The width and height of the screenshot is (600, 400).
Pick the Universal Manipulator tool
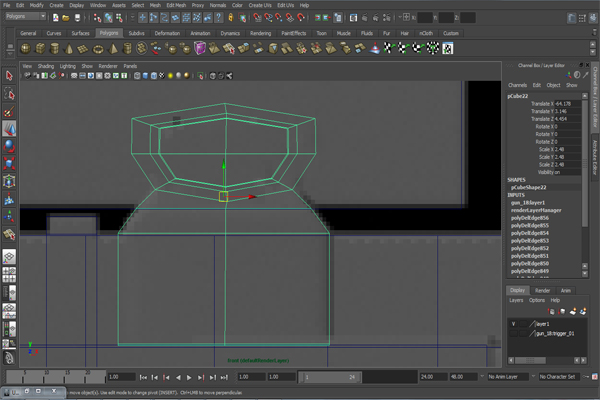pyautogui.click(x=9, y=181)
